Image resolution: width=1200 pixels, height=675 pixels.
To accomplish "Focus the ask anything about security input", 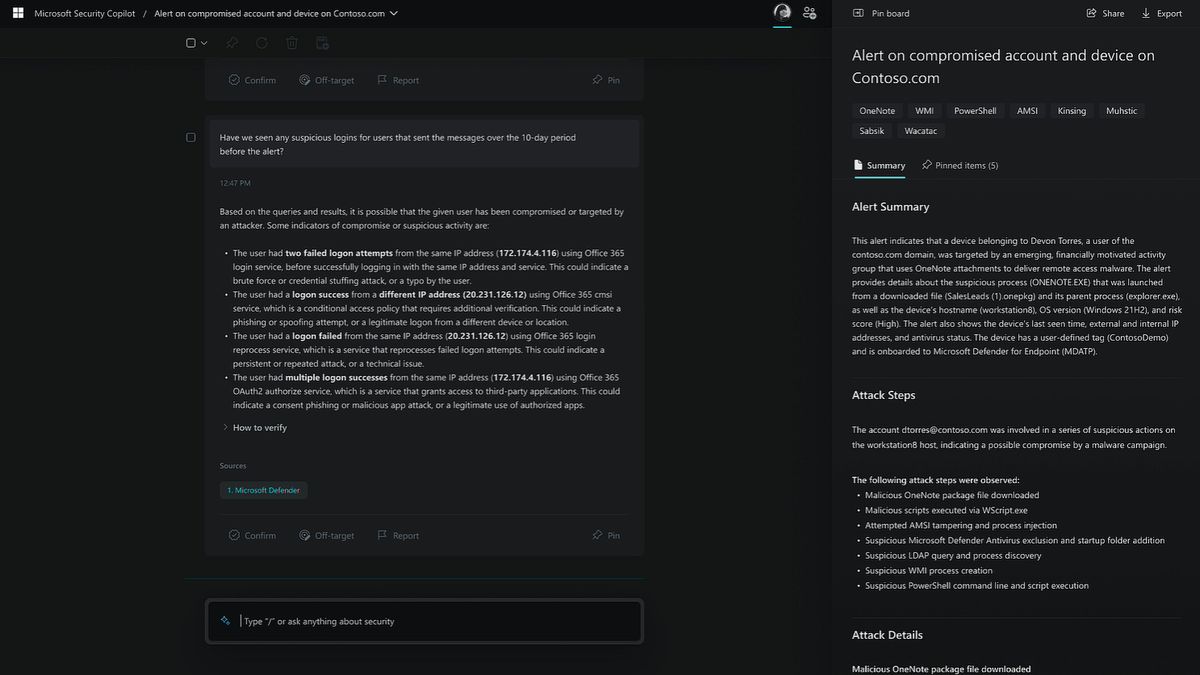I will coord(424,621).
